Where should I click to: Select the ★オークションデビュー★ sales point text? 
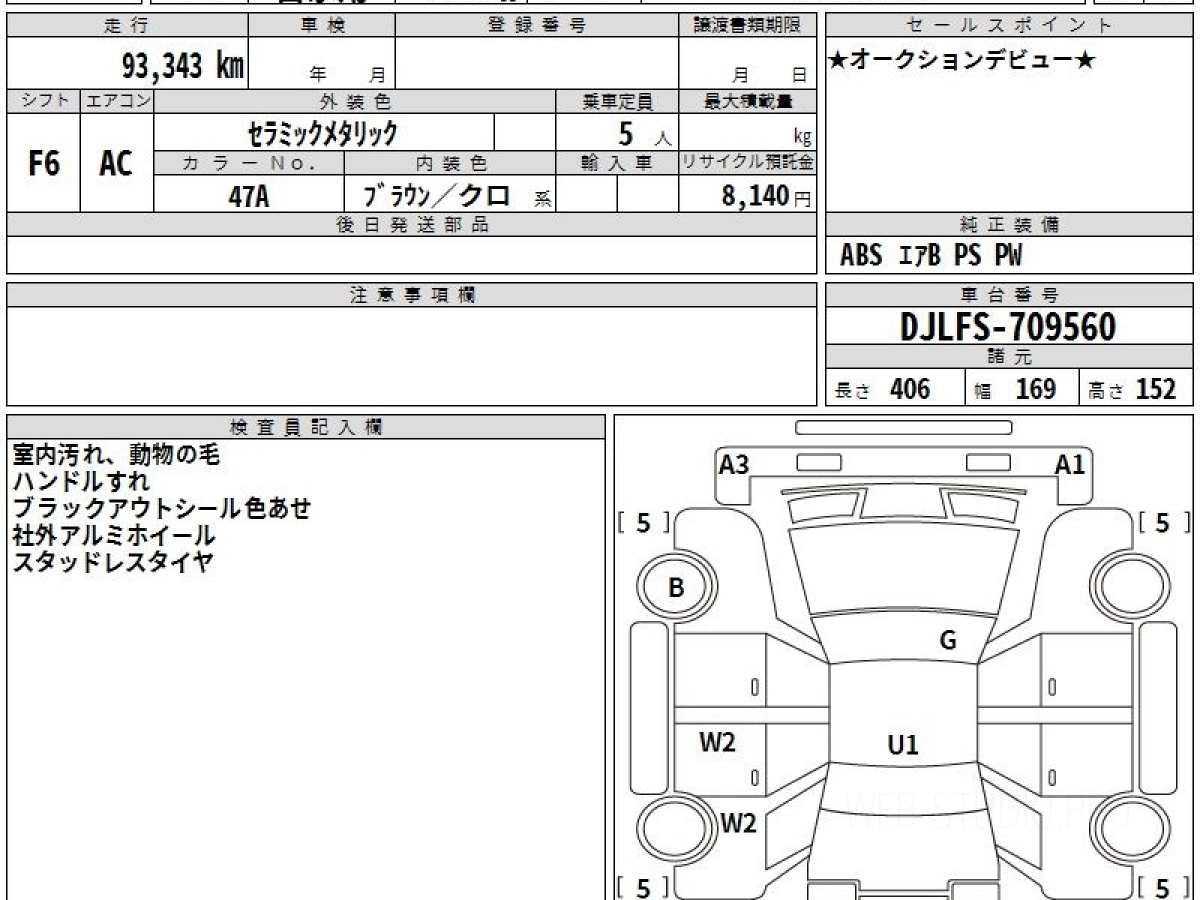(x=962, y=60)
